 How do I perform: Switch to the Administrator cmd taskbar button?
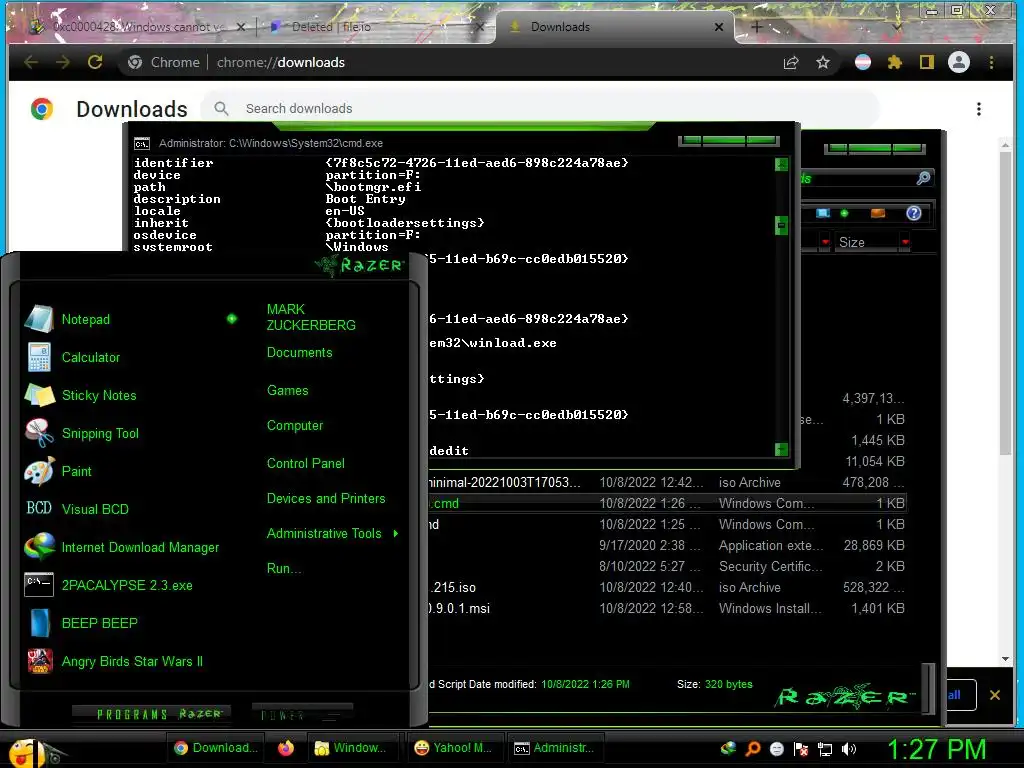[554, 748]
